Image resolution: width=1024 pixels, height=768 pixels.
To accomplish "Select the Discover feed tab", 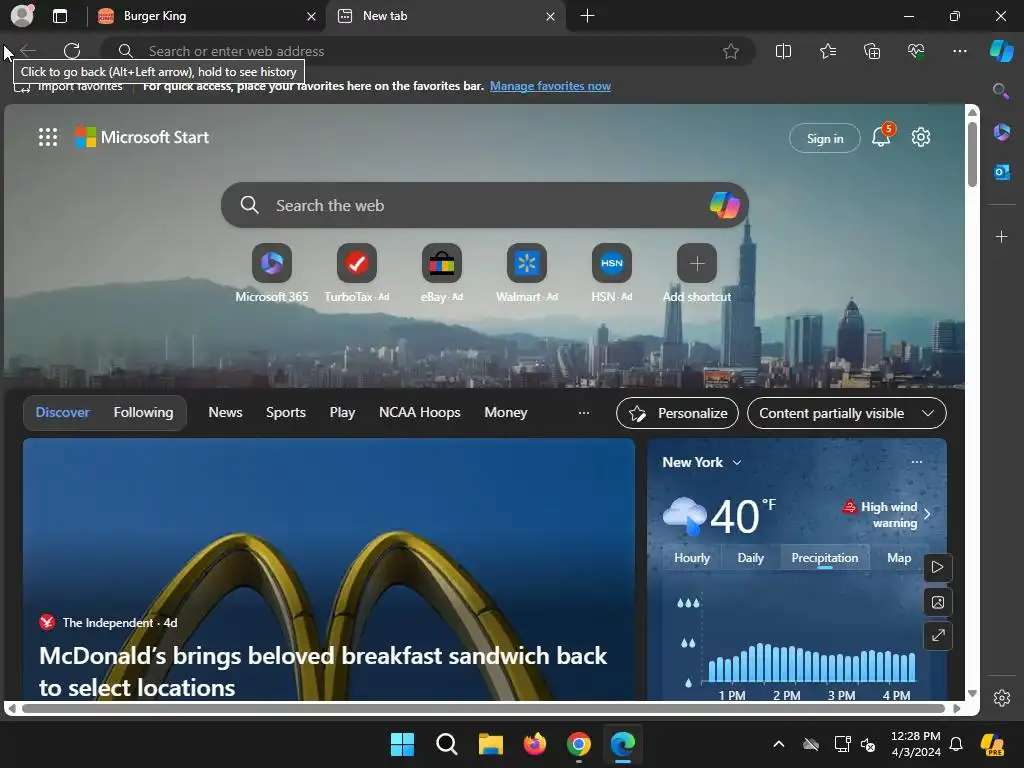I will (x=62, y=412).
